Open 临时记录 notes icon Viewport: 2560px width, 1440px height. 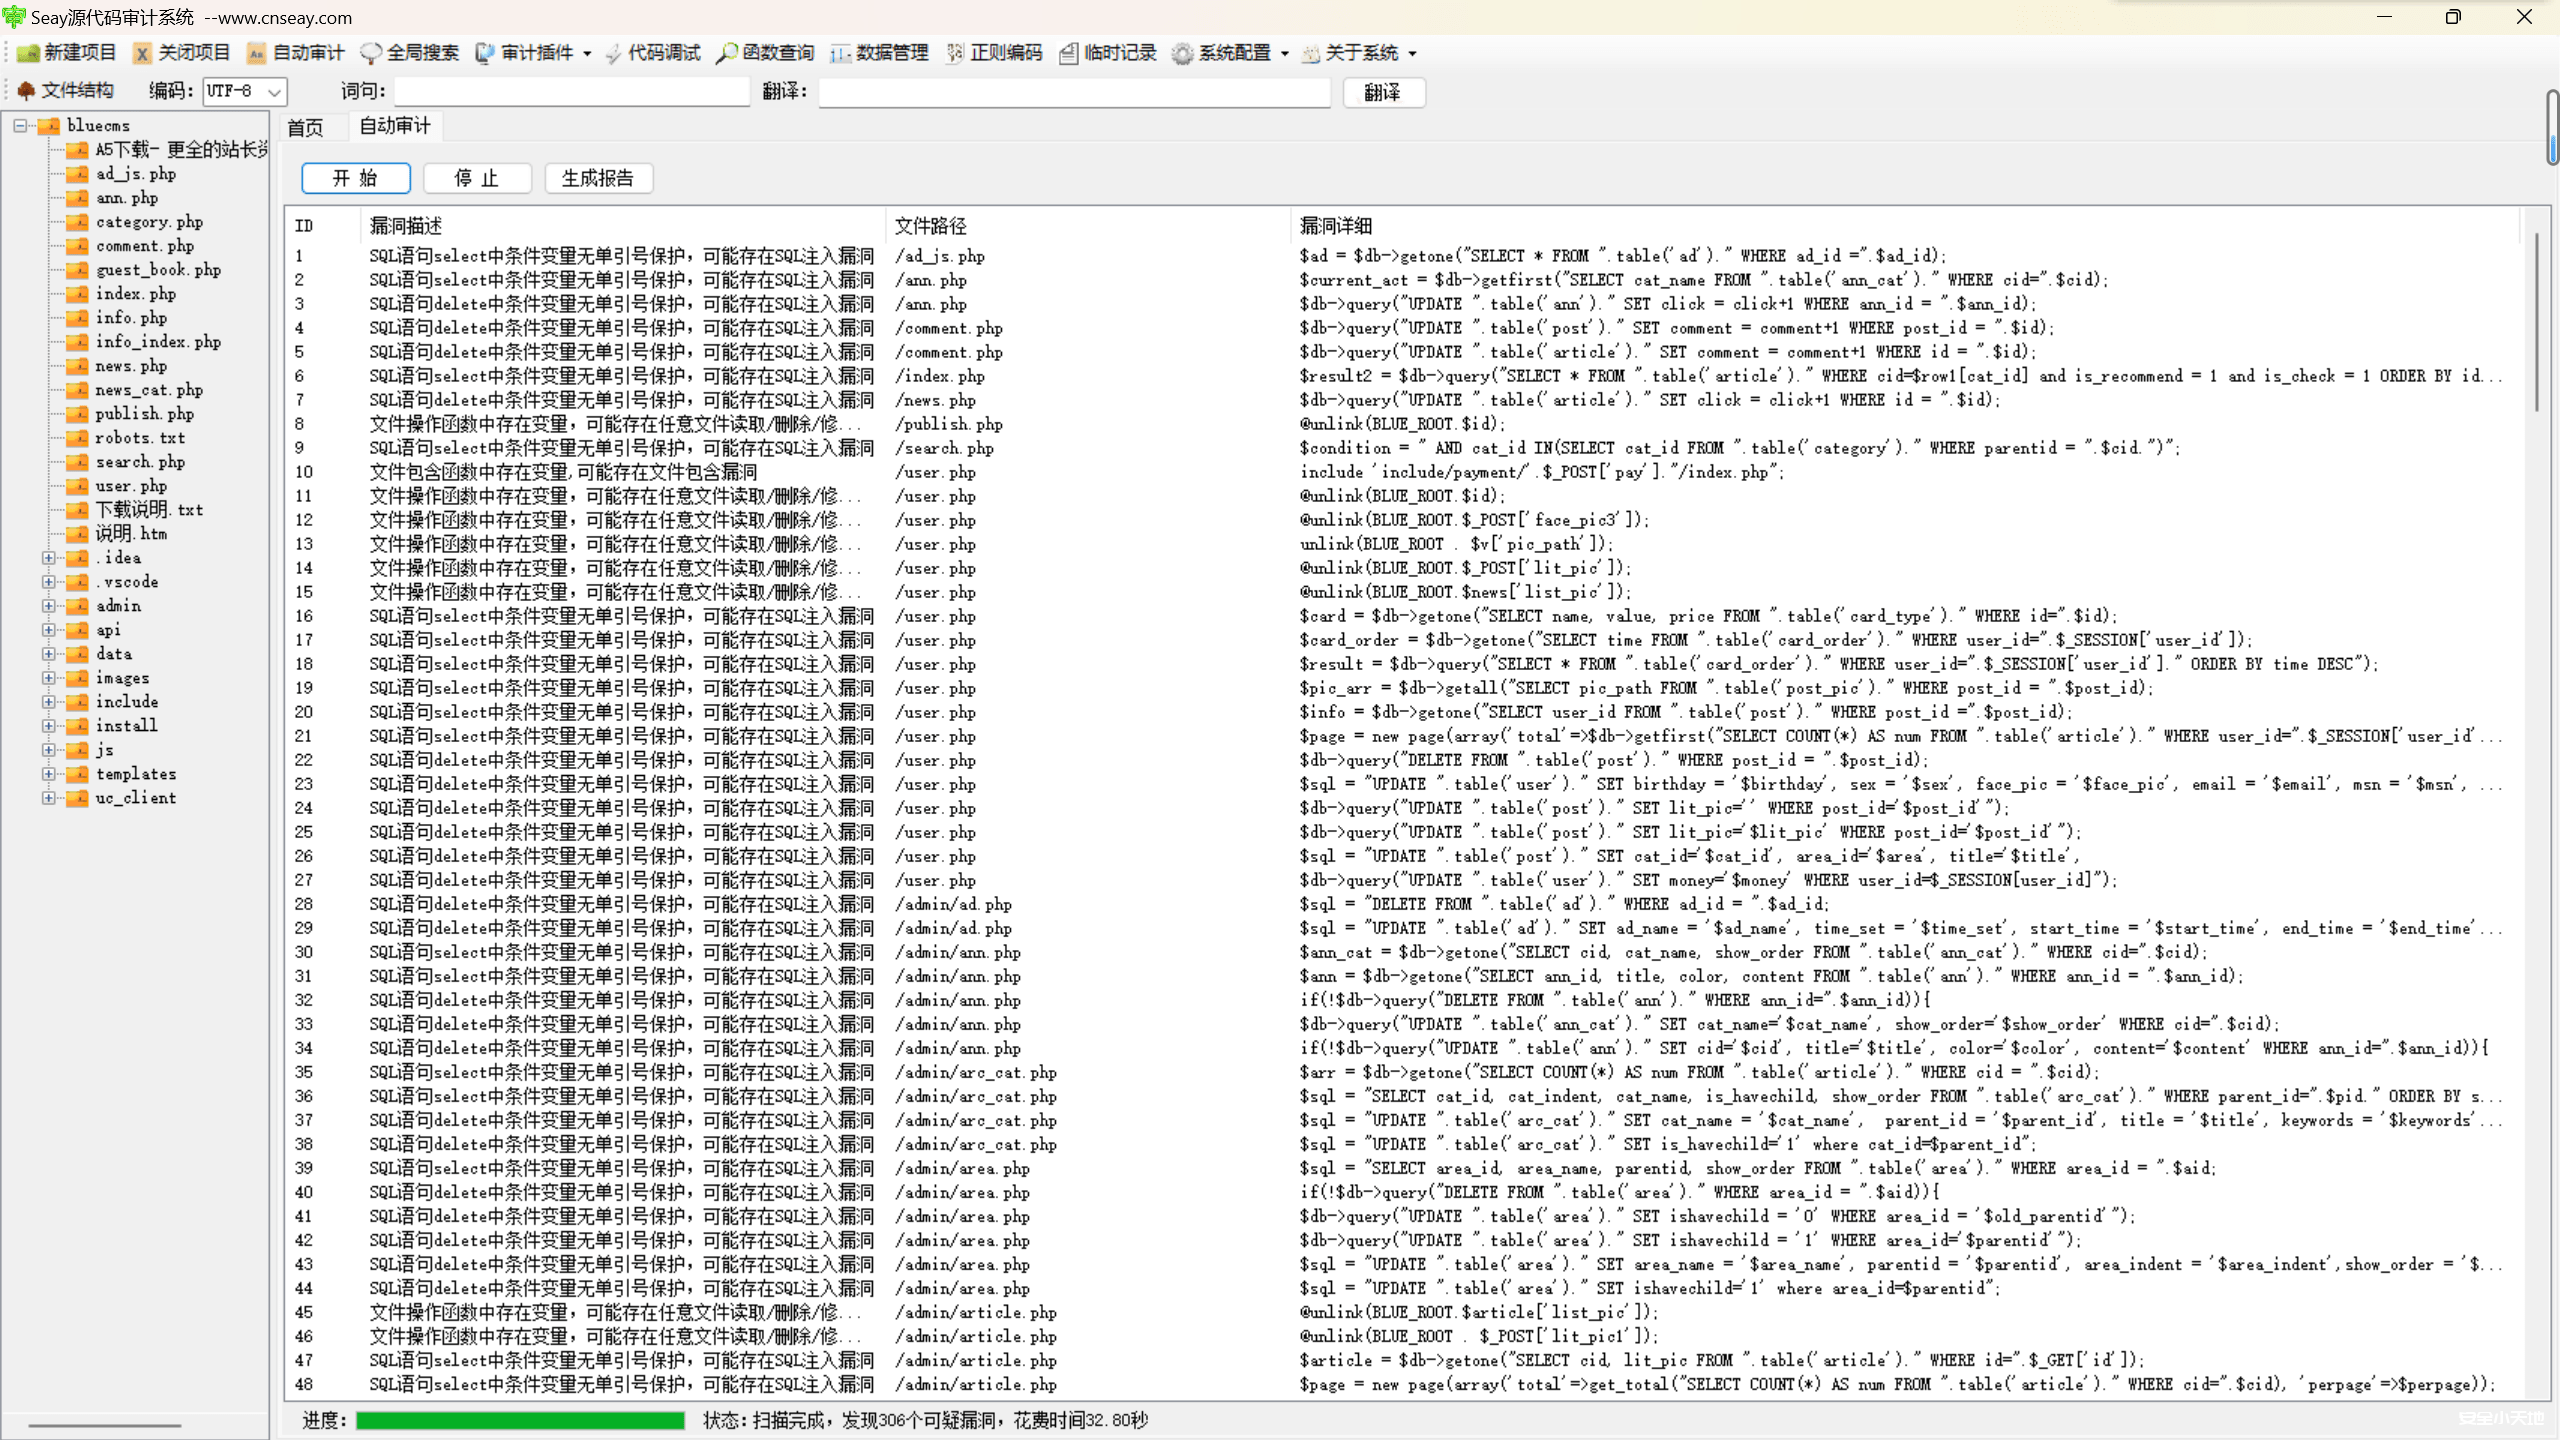[1069, 53]
